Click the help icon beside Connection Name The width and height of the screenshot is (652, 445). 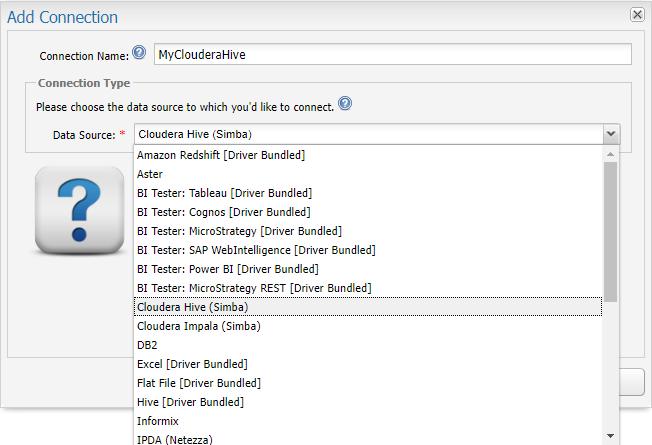point(139,52)
